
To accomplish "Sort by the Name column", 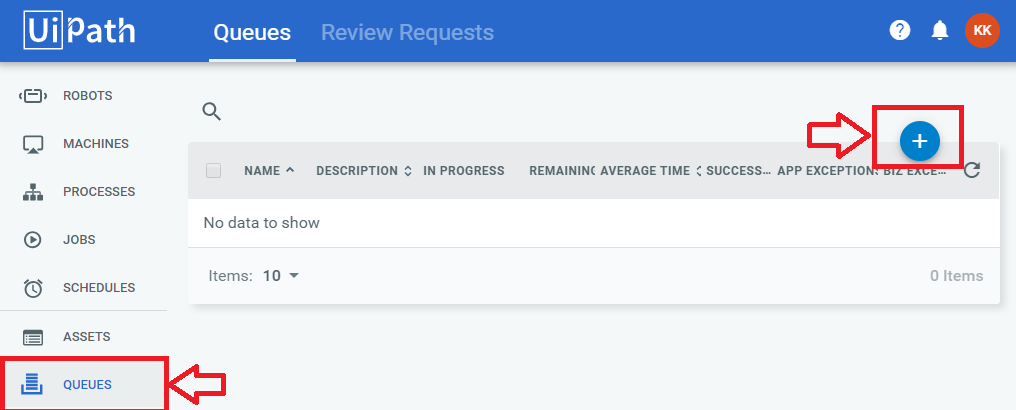I will click(x=270, y=171).
